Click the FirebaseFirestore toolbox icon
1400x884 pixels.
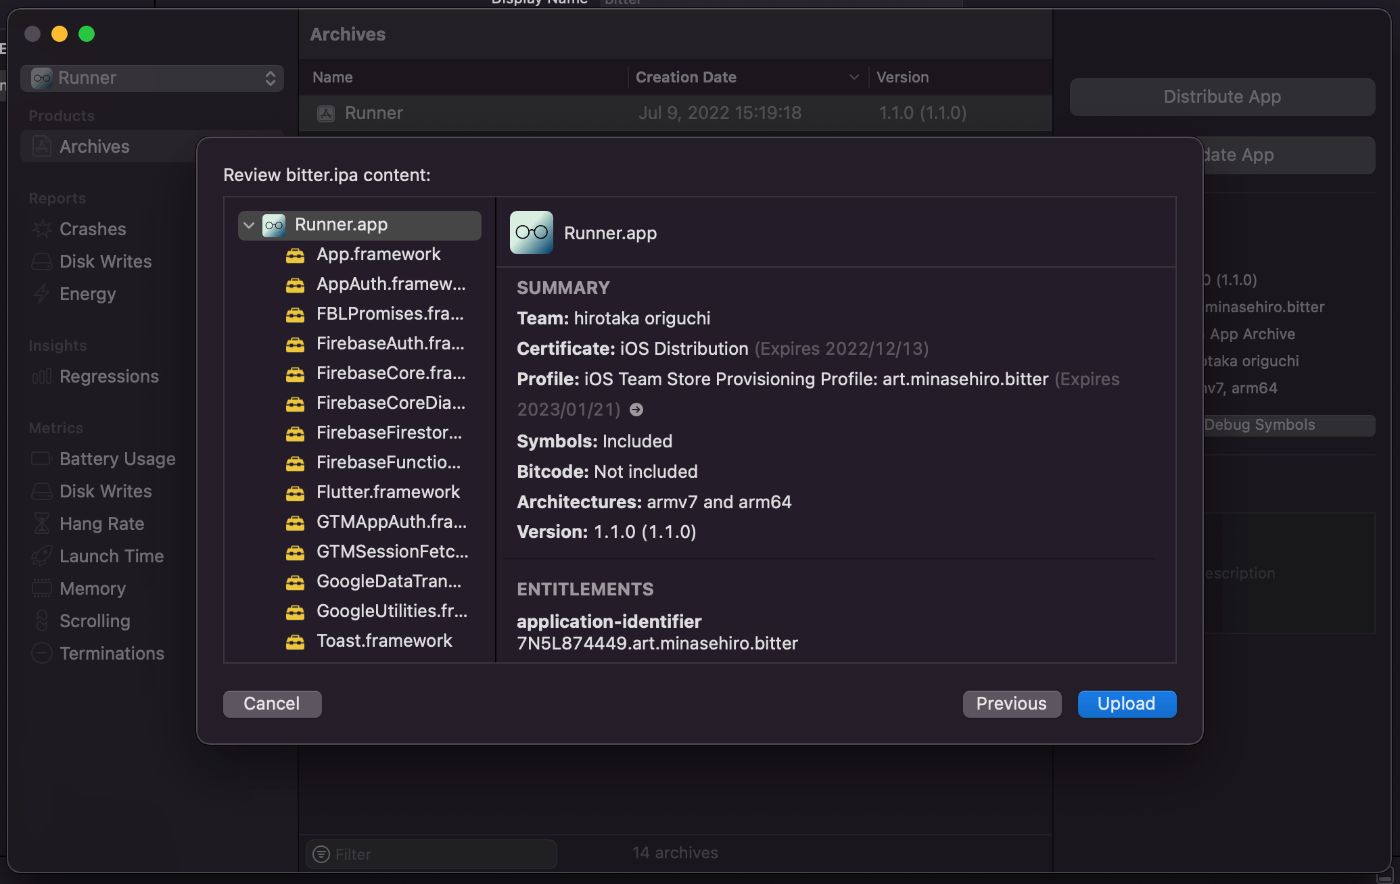295,433
